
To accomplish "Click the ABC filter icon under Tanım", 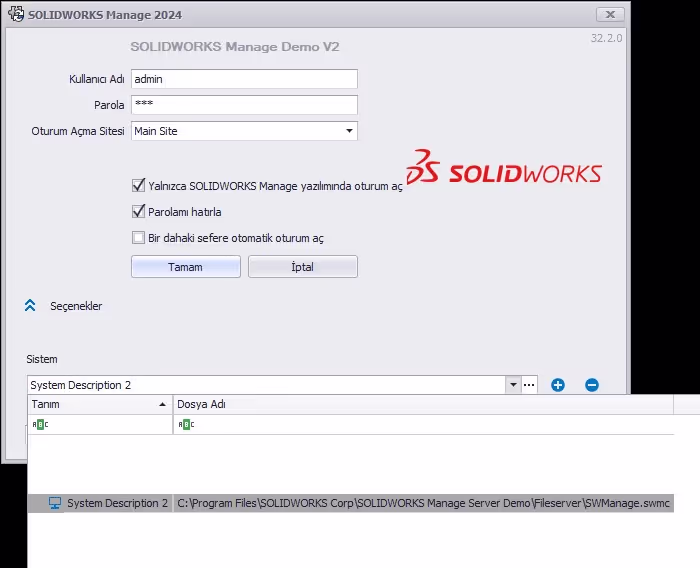I will 40,424.
